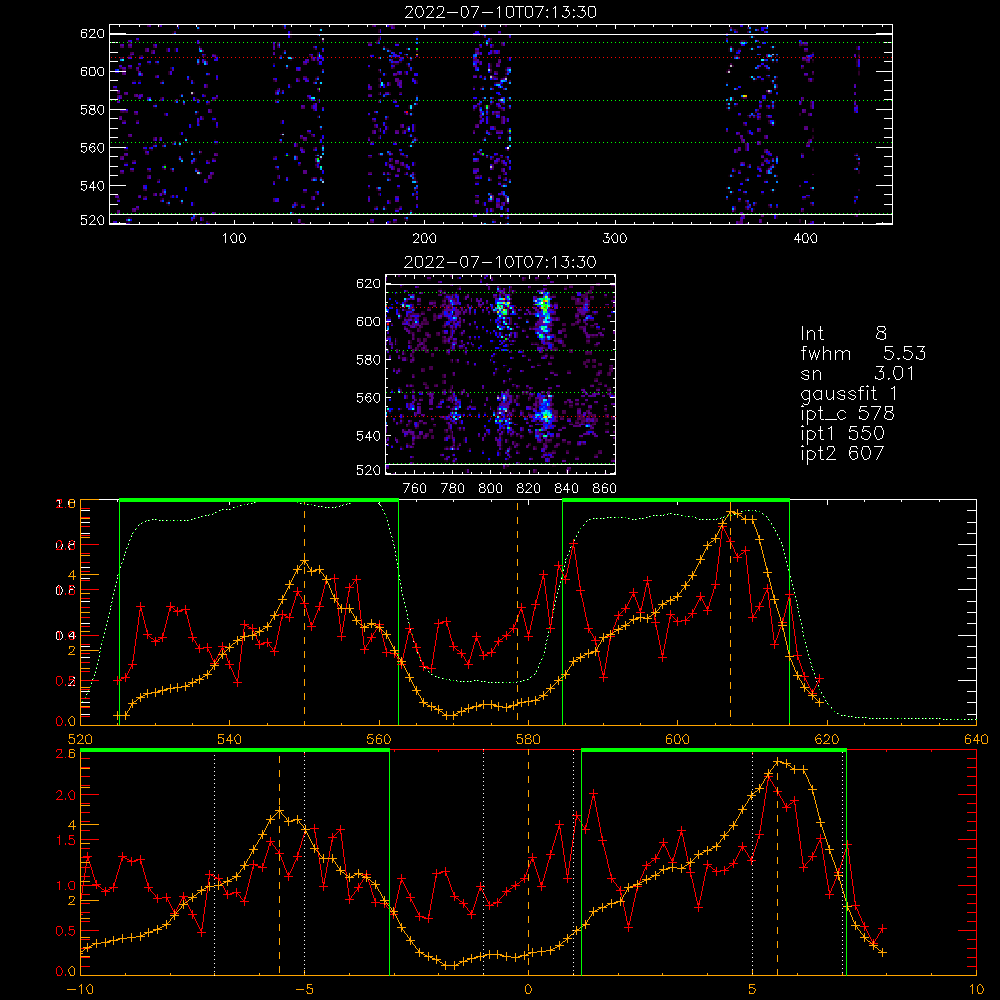Viewport: 1000px width, 1000px height.
Task: Click the wide spectral image at the top
Action: pos(501,124)
